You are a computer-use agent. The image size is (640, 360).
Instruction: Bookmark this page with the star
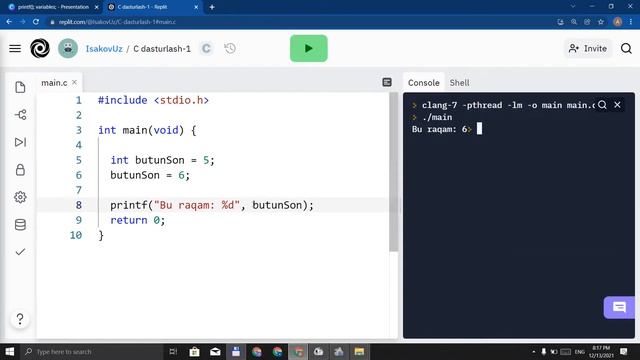coord(601,22)
